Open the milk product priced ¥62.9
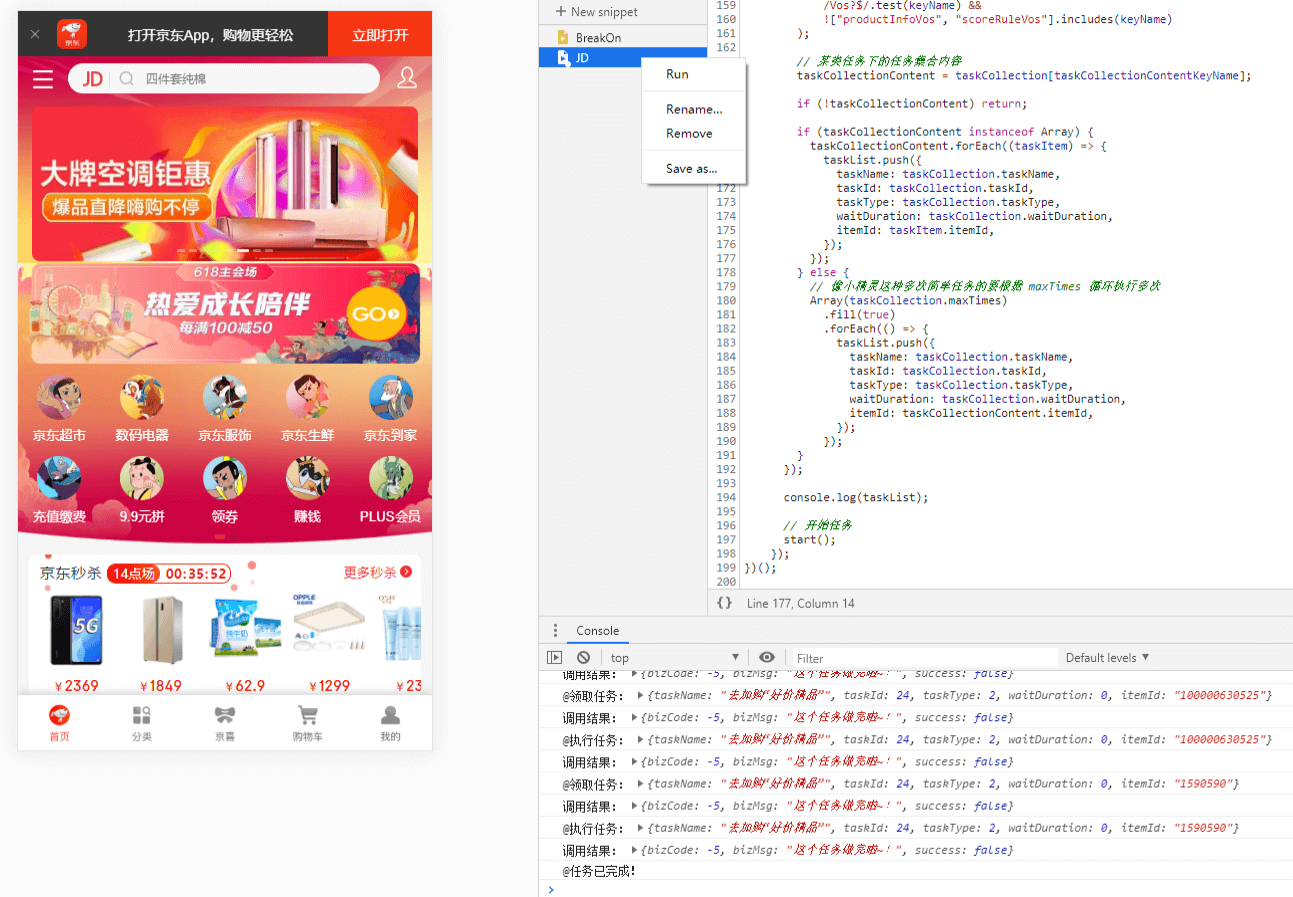 pyautogui.click(x=245, y=642)
